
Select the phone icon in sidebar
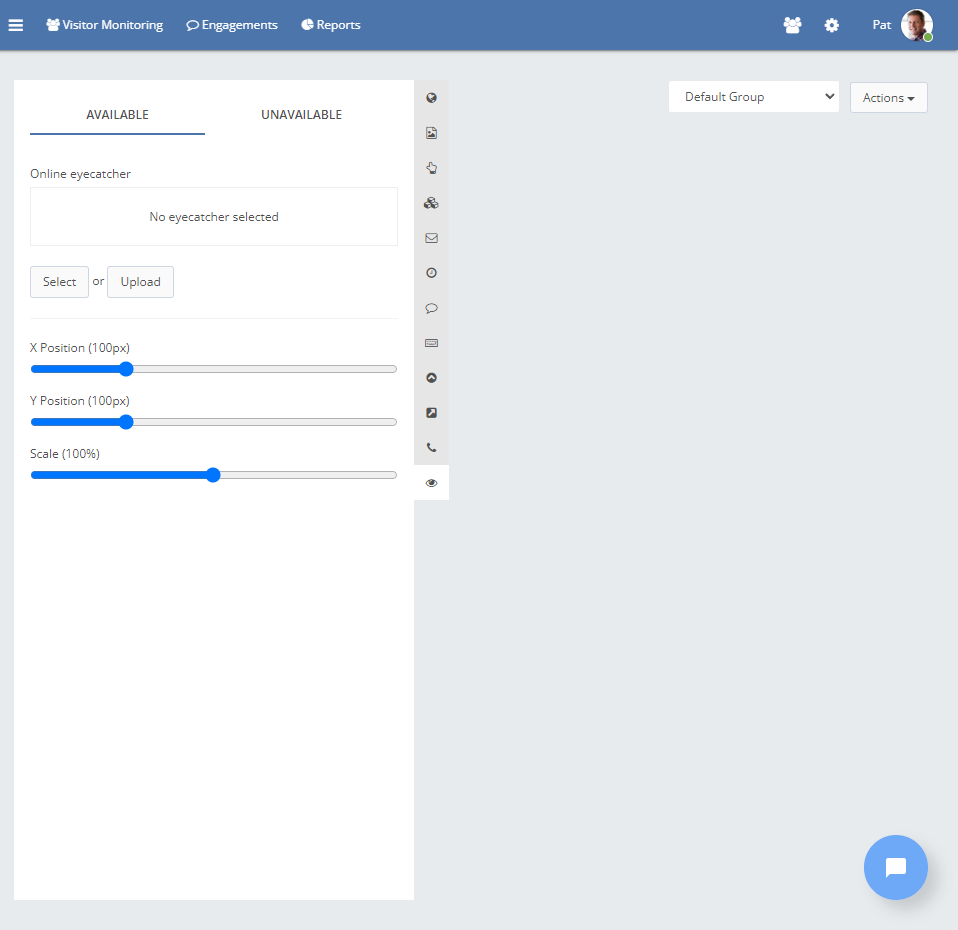pos(431,448)
